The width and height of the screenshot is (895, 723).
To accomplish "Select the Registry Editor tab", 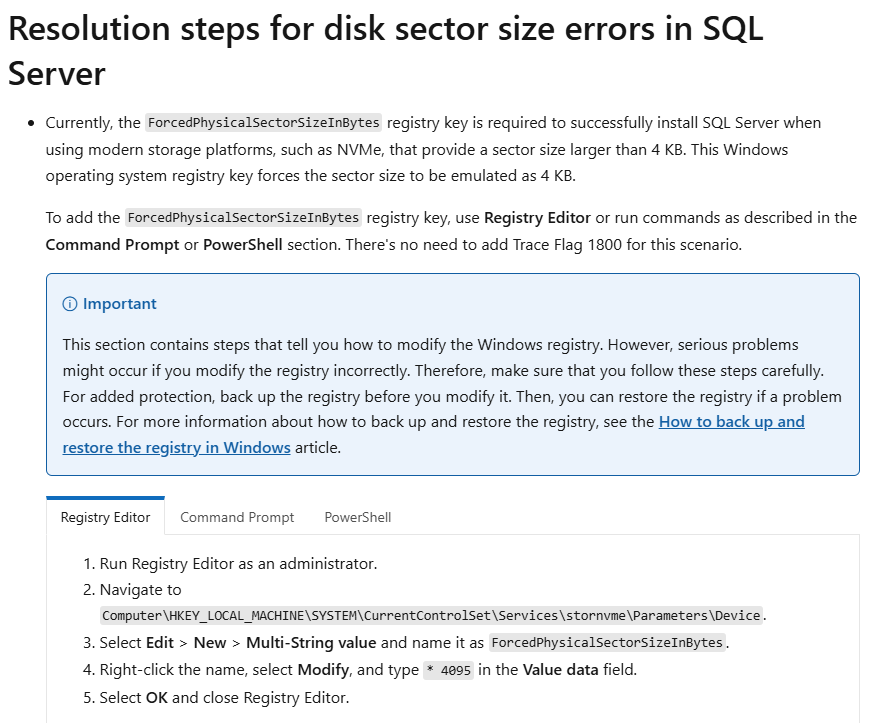I will [x=105, y=517].
